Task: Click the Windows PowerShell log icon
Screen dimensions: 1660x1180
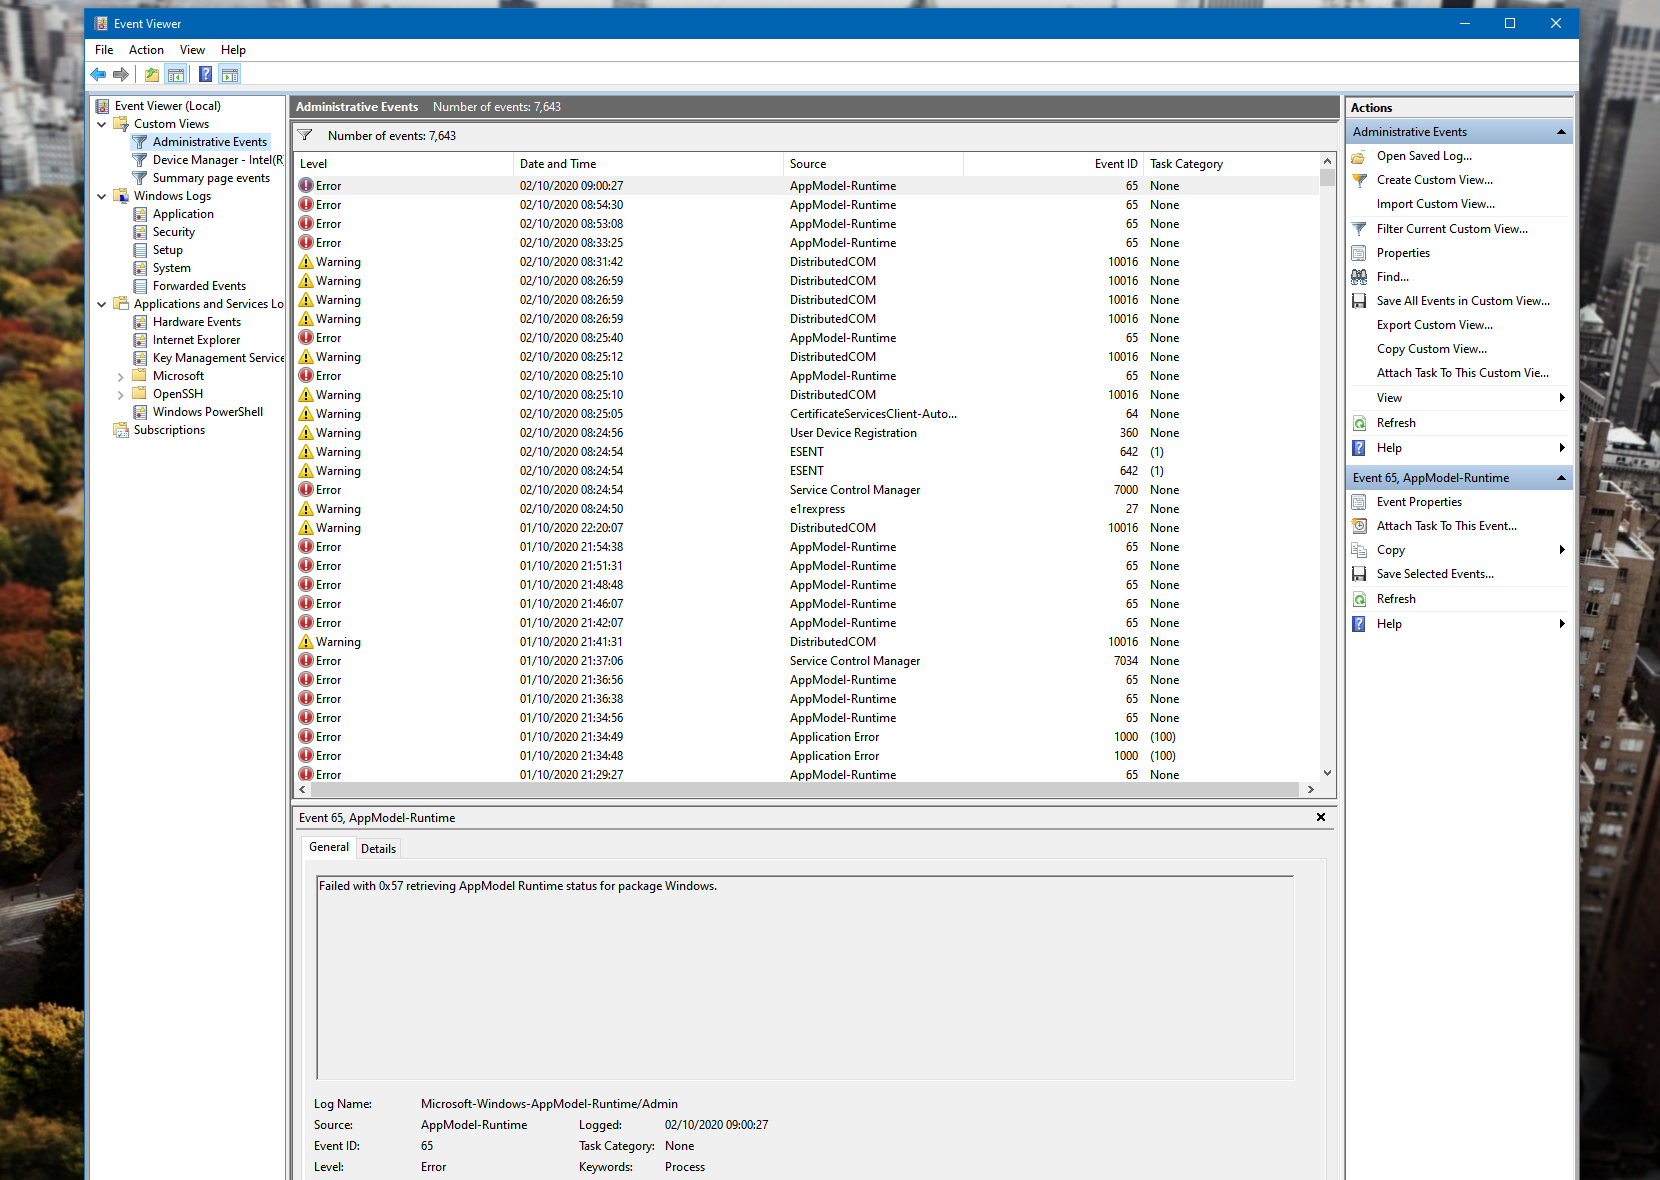Action: point(141,412)
